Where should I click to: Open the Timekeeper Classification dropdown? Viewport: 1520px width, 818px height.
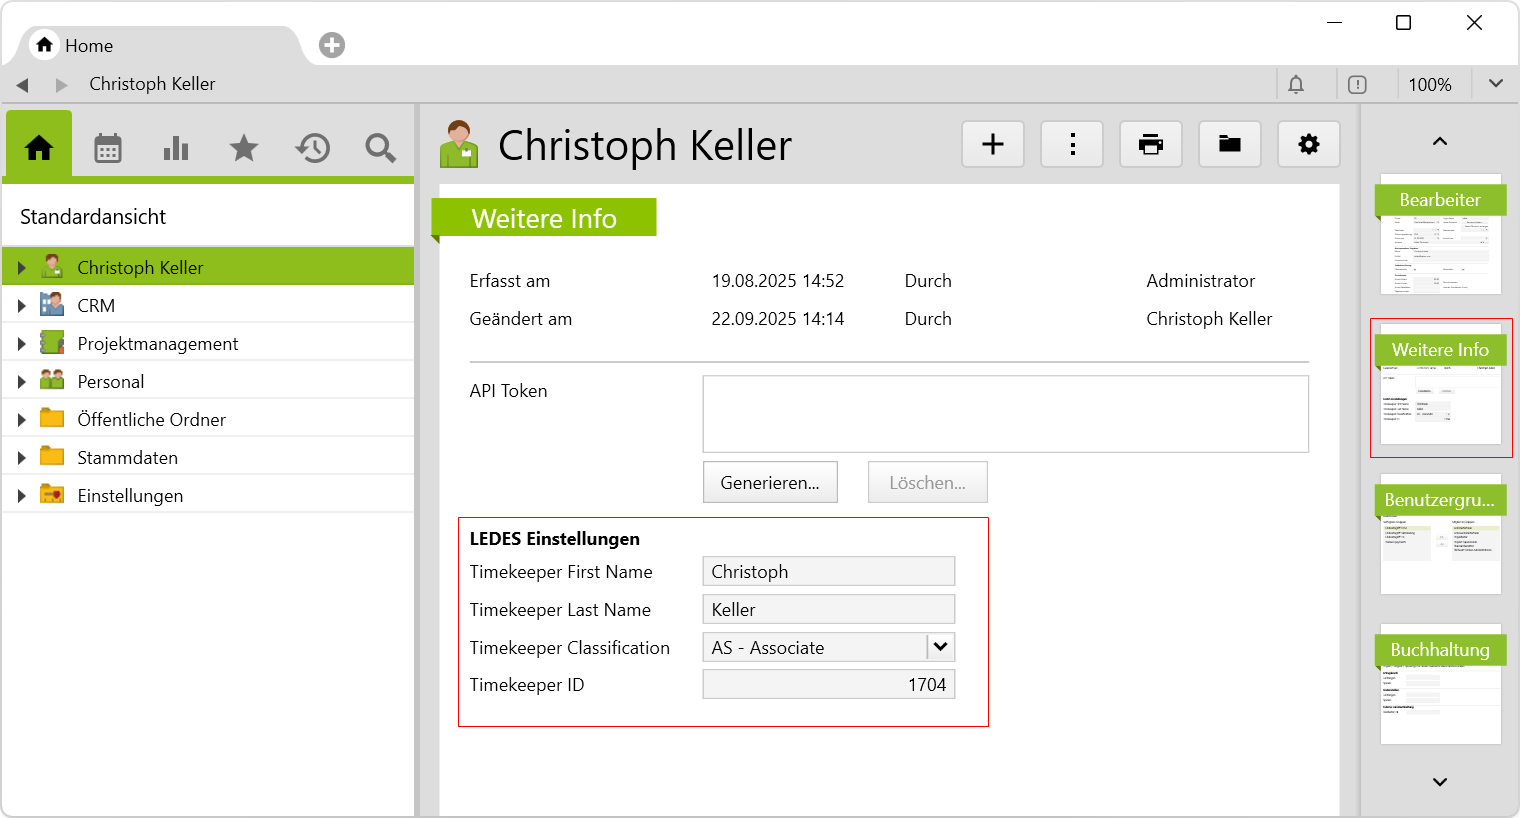click(940, 647)
